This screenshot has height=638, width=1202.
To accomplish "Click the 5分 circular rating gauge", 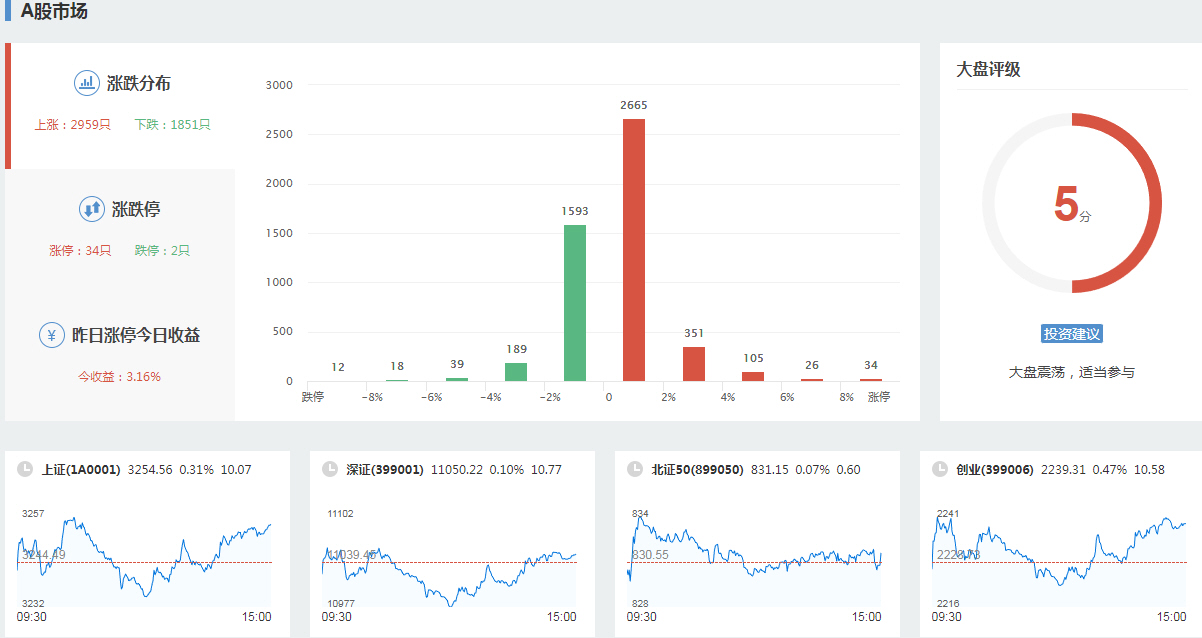I will [x=1071, y=203].
